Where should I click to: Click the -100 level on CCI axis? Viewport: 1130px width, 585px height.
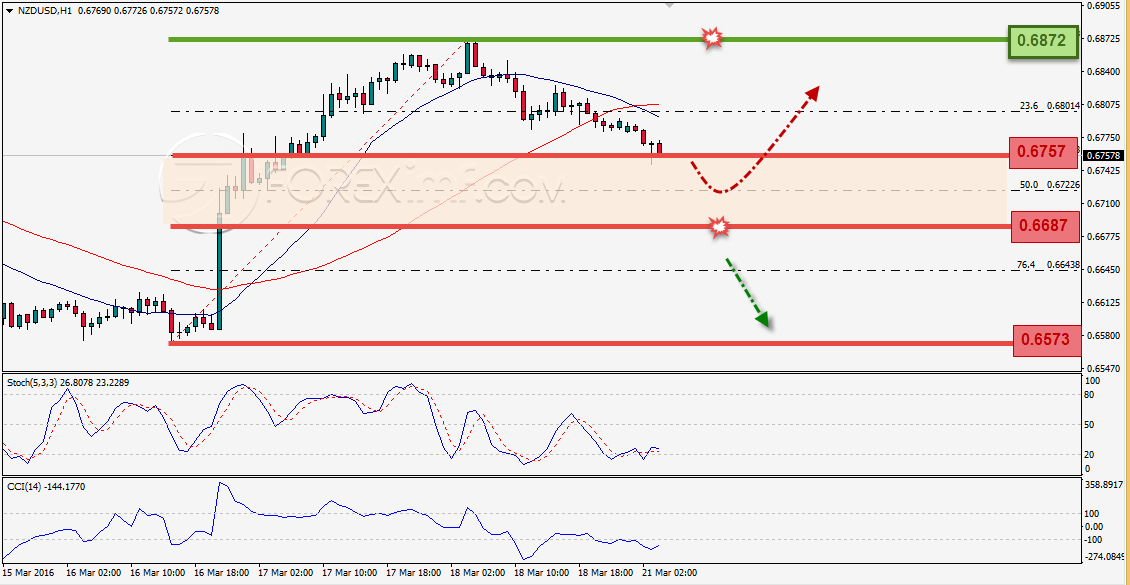[x=1094, y=540]
